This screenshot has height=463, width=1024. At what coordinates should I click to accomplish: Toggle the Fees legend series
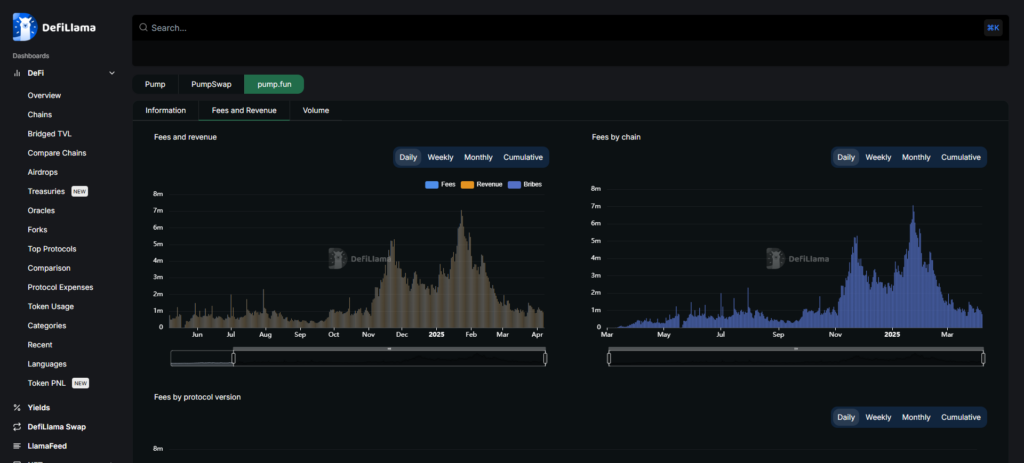(440, 185)
